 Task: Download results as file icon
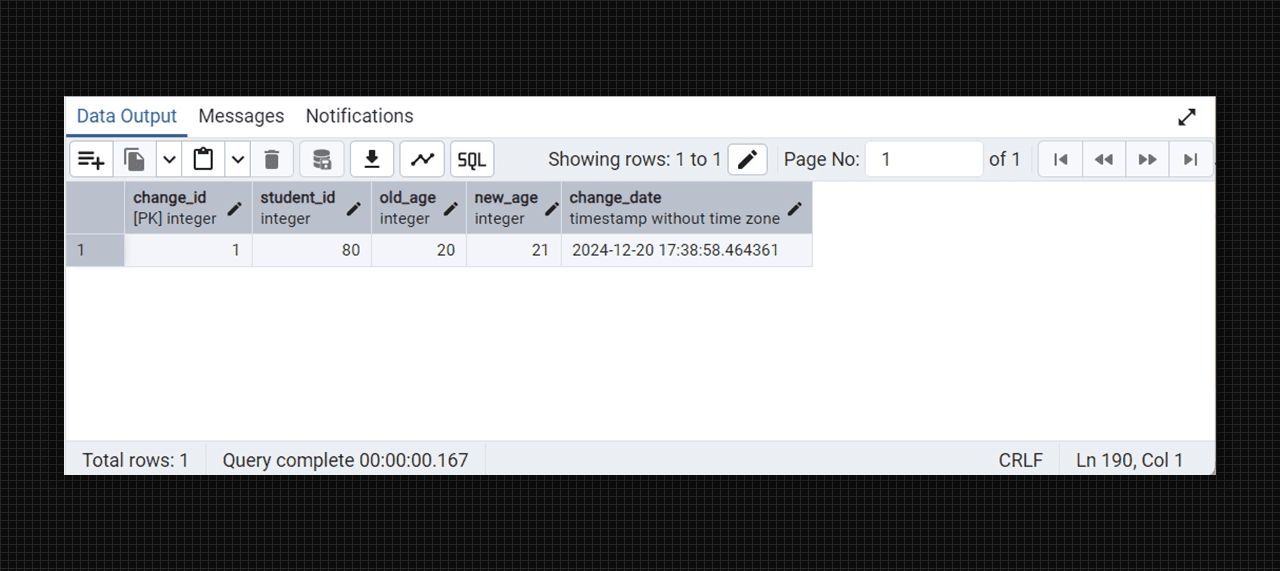point(372,159)
